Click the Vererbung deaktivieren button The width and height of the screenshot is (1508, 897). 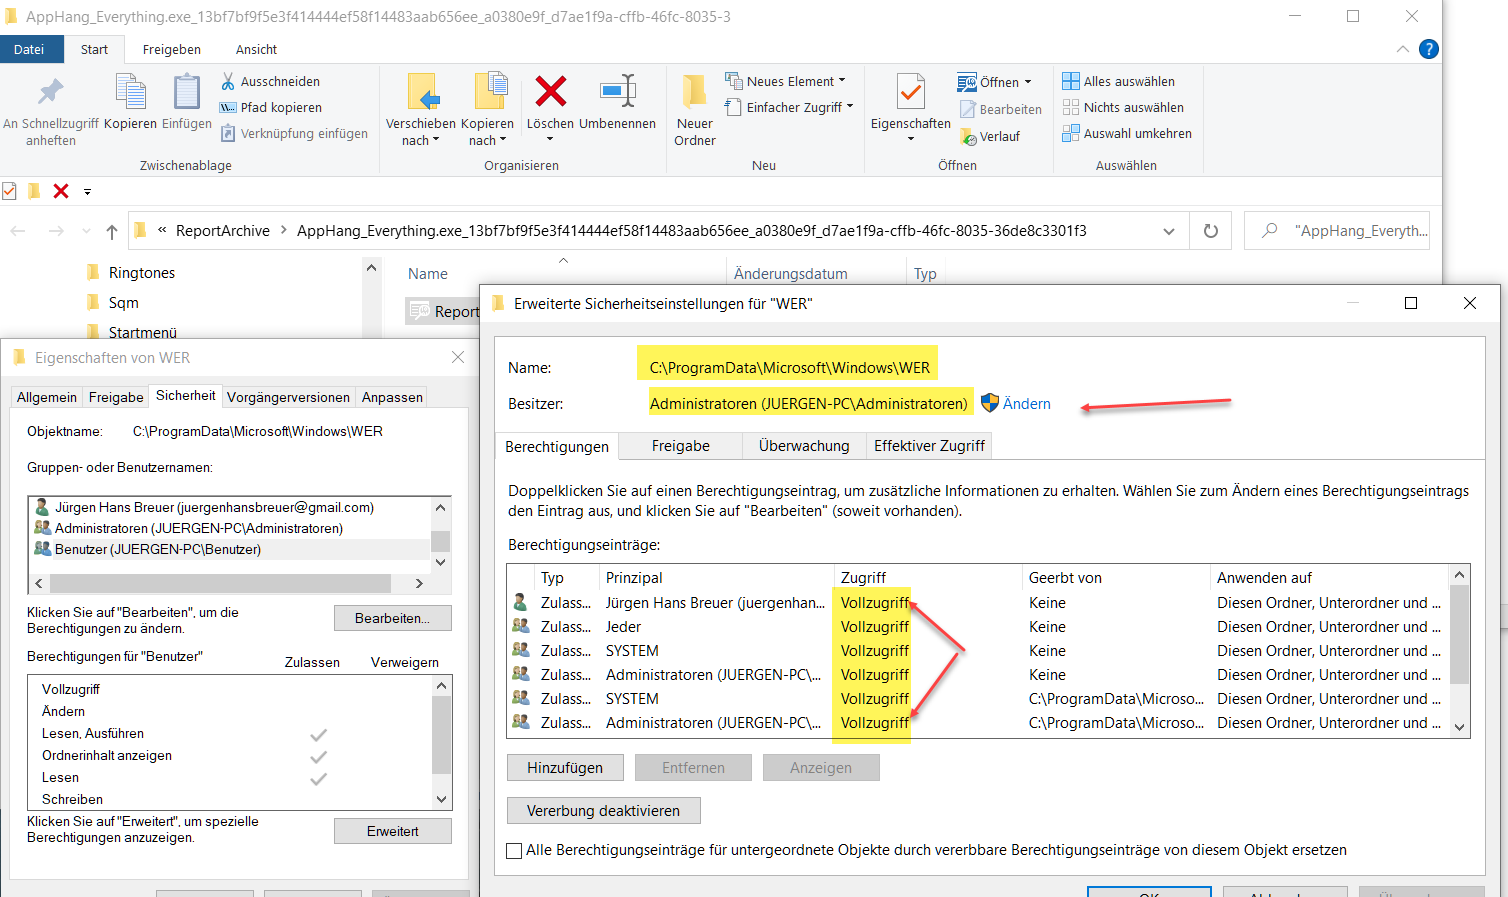pyautogui.click(x=603, y=811)
